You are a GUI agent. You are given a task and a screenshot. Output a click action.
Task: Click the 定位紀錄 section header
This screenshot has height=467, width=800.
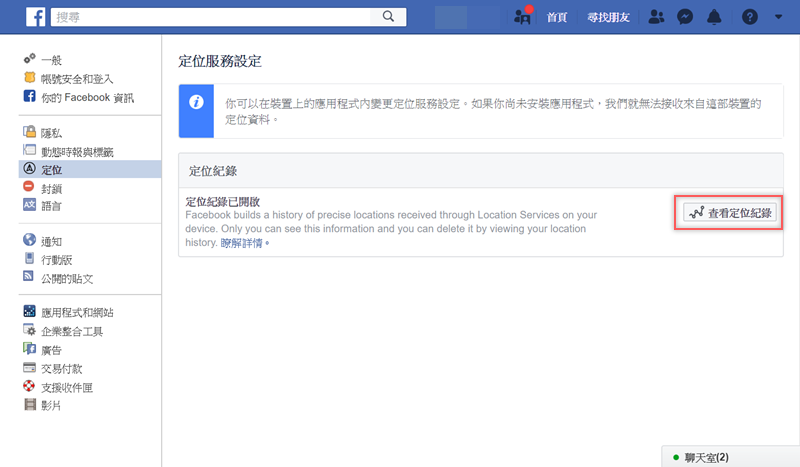[213, 171]
